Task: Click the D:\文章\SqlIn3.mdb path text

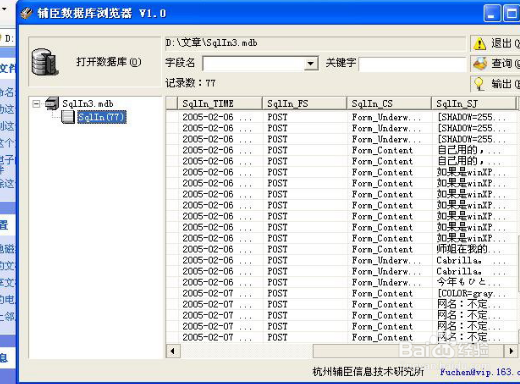Action: click(211, 43)
